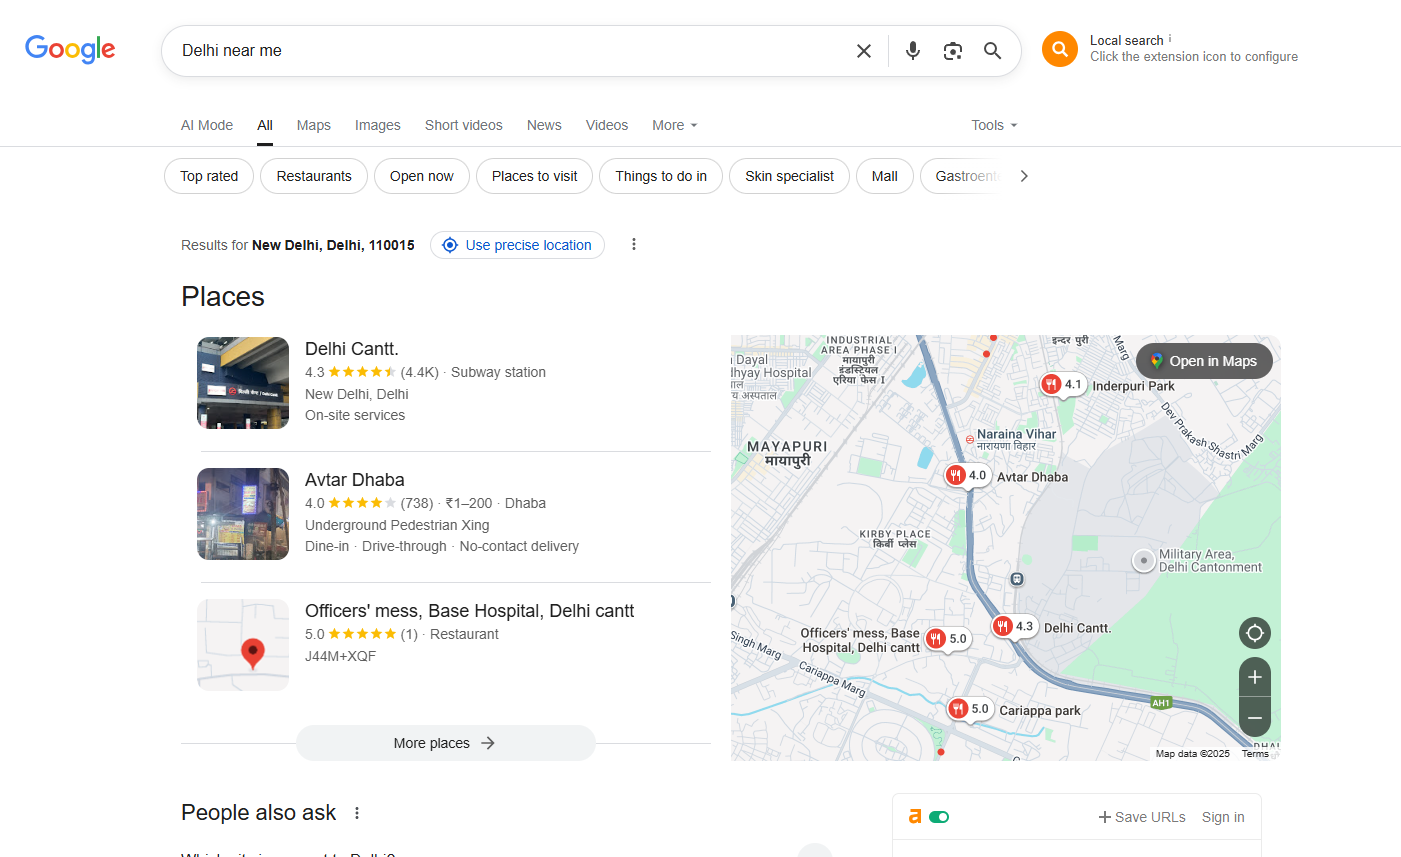Screen dimensions: 1401x857
Task: Select Cariappa park 5.0 map pin
Action: [969, 709]
